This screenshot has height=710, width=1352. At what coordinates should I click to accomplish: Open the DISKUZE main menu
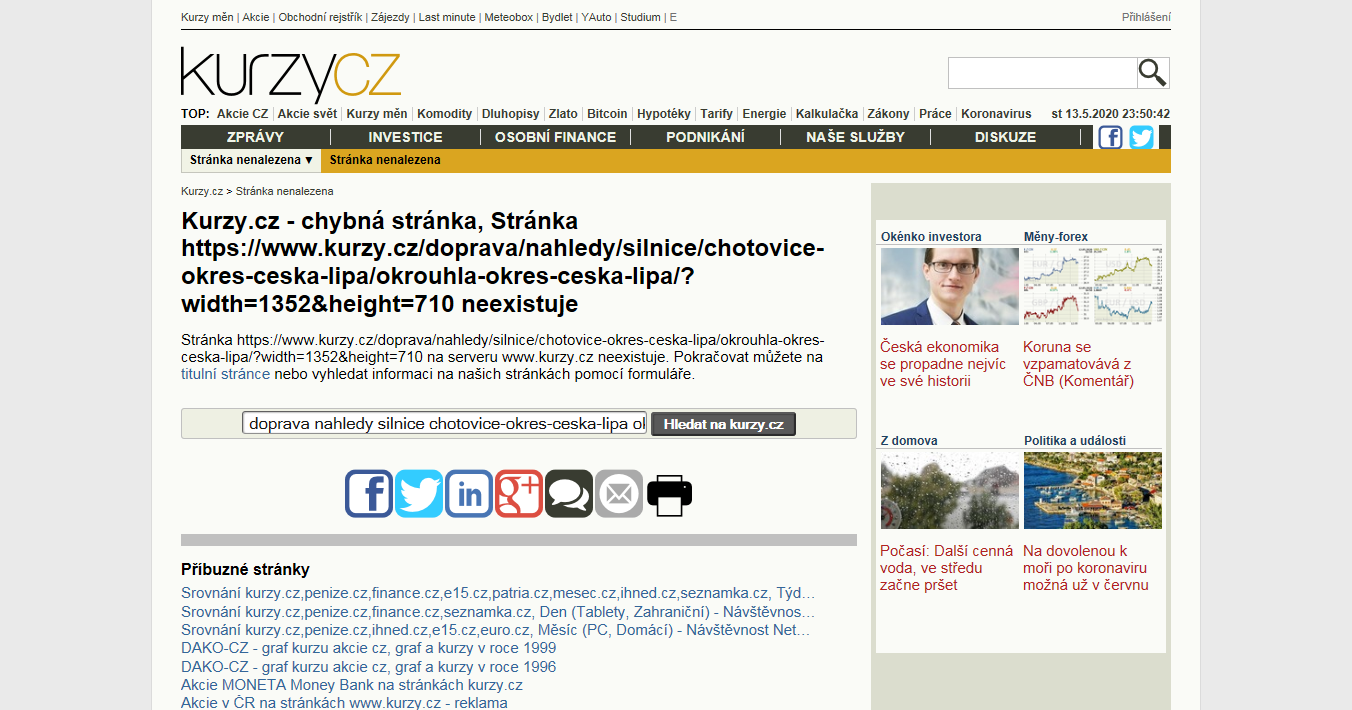pyautogui.click(x=1005, y=137)
